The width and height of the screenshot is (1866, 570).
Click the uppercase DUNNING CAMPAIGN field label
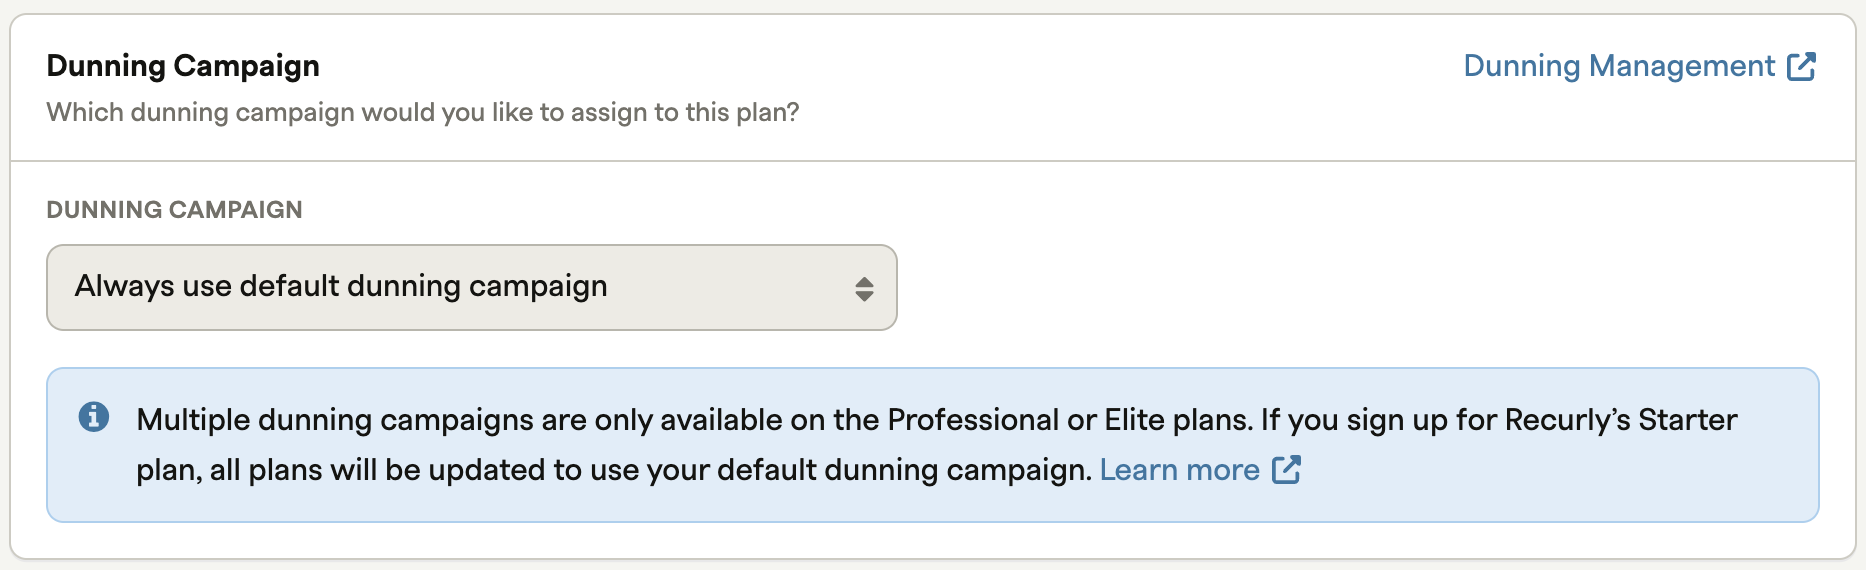coord(174,209)
